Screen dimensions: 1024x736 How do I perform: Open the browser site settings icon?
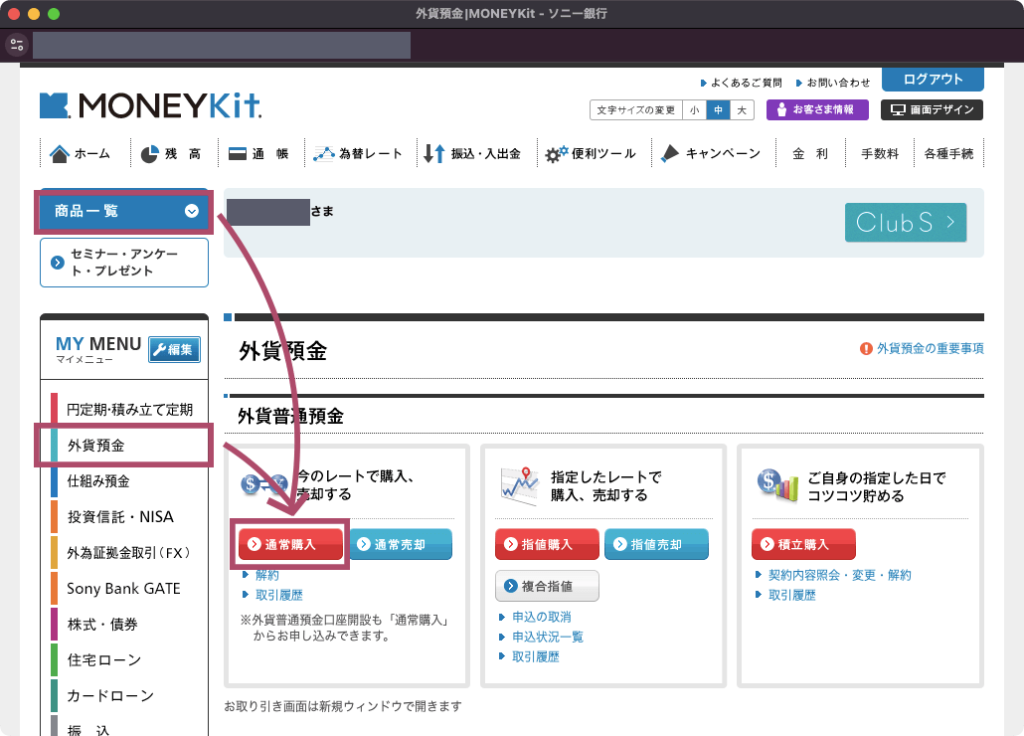pyautogui.click(x=16, y=45)
